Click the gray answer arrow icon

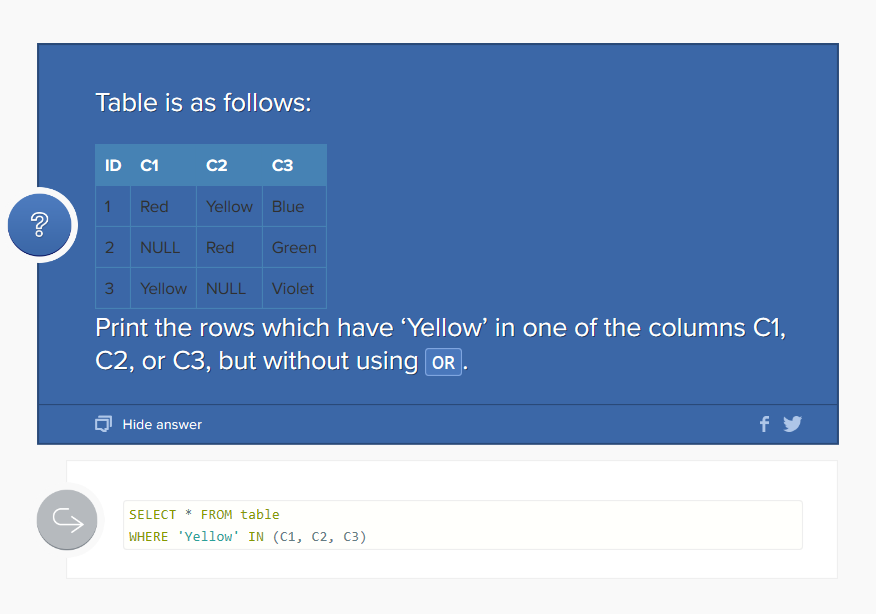[67, 520]
